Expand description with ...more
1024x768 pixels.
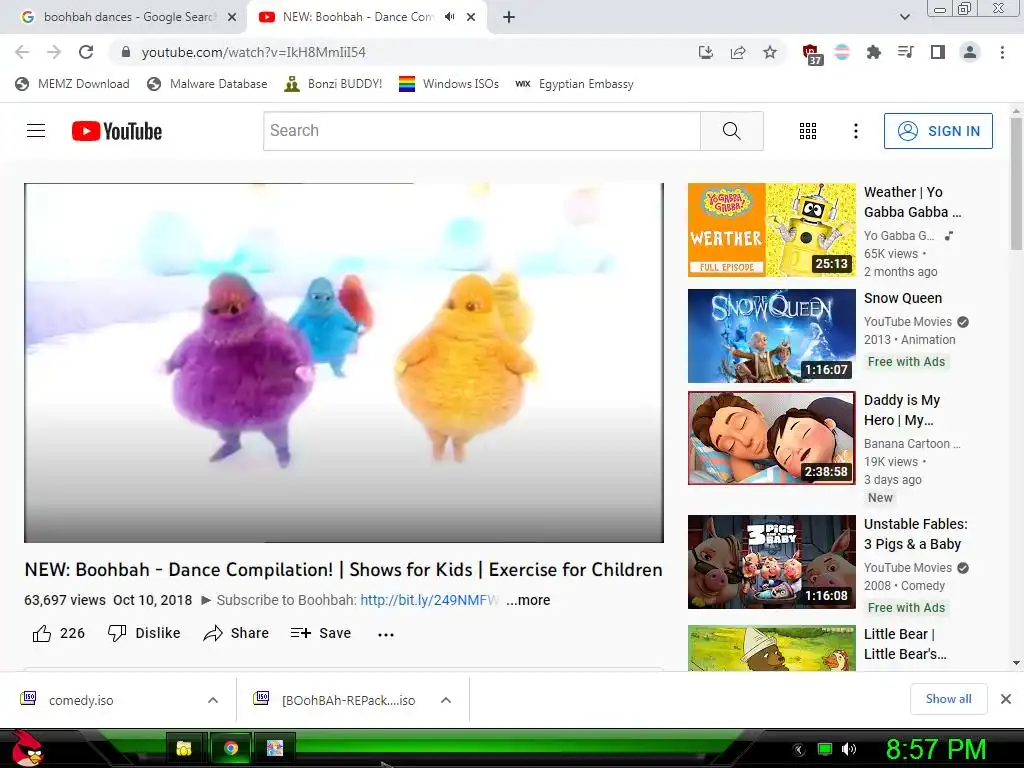[x=528, y=600]
